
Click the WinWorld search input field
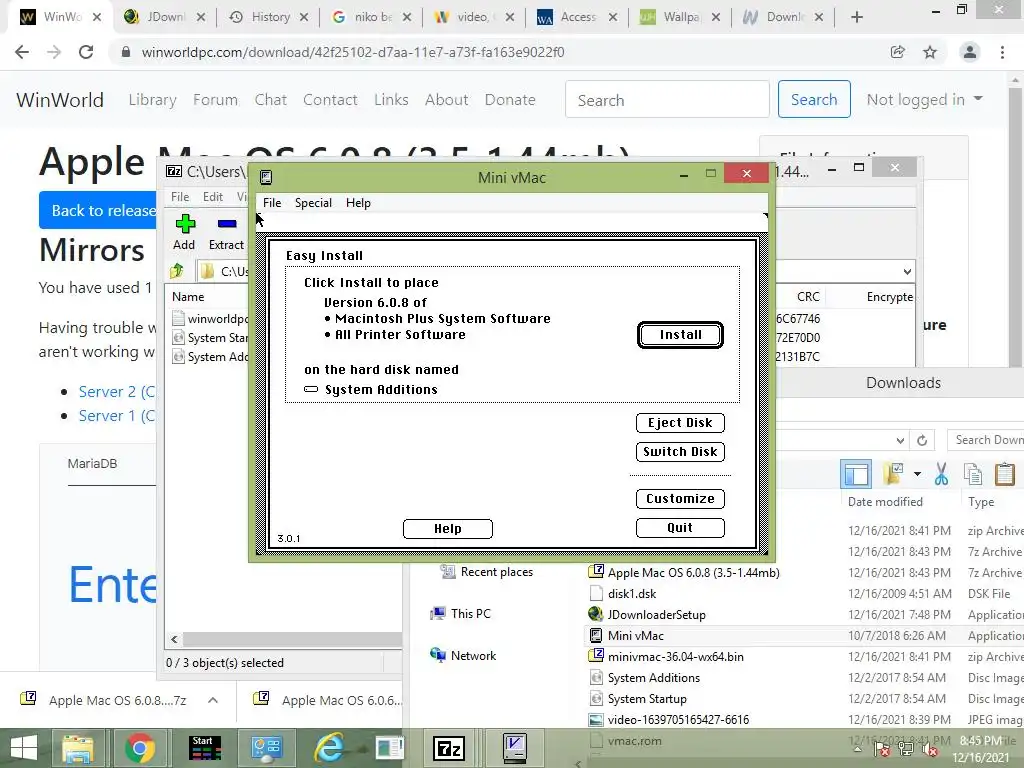(667, 99)
